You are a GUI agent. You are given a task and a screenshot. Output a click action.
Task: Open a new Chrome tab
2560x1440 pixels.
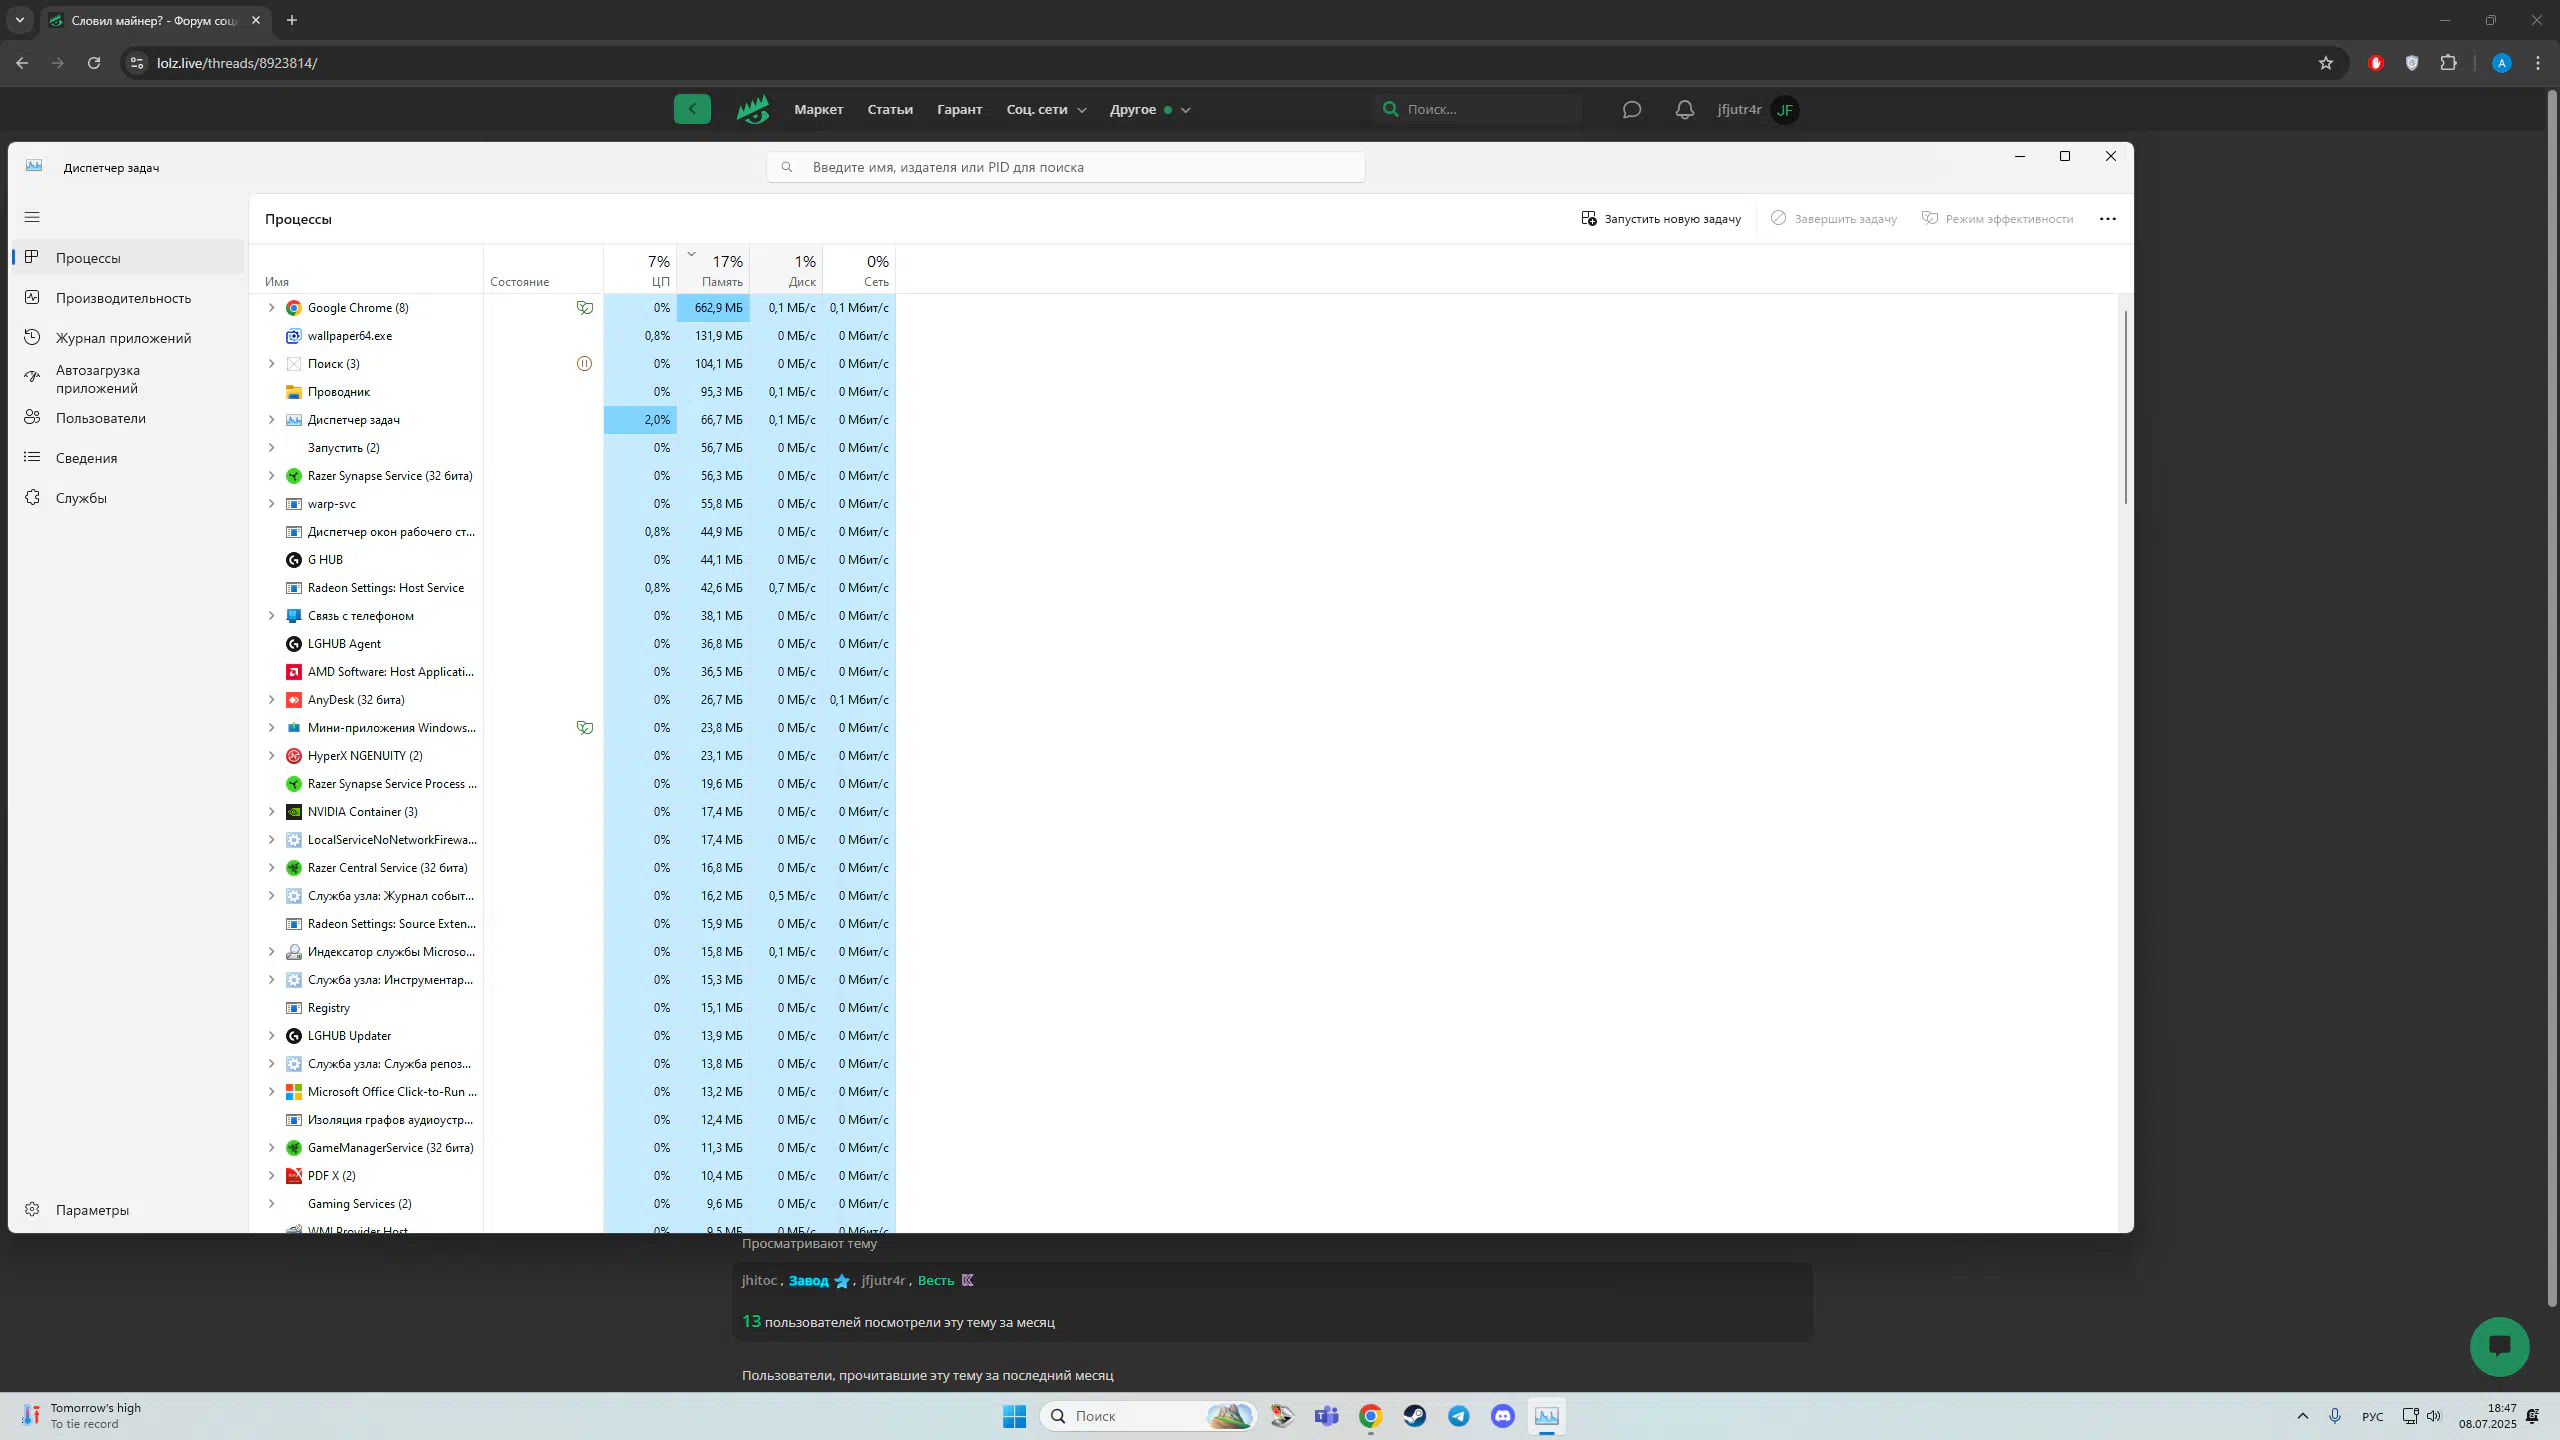tap(292, 20)
